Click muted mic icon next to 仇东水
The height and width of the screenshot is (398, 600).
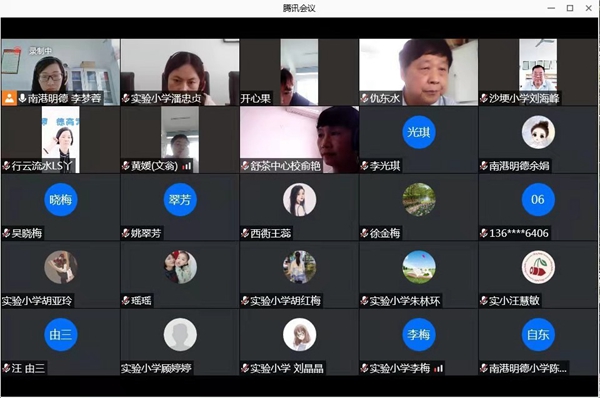(x=364, y=99)
